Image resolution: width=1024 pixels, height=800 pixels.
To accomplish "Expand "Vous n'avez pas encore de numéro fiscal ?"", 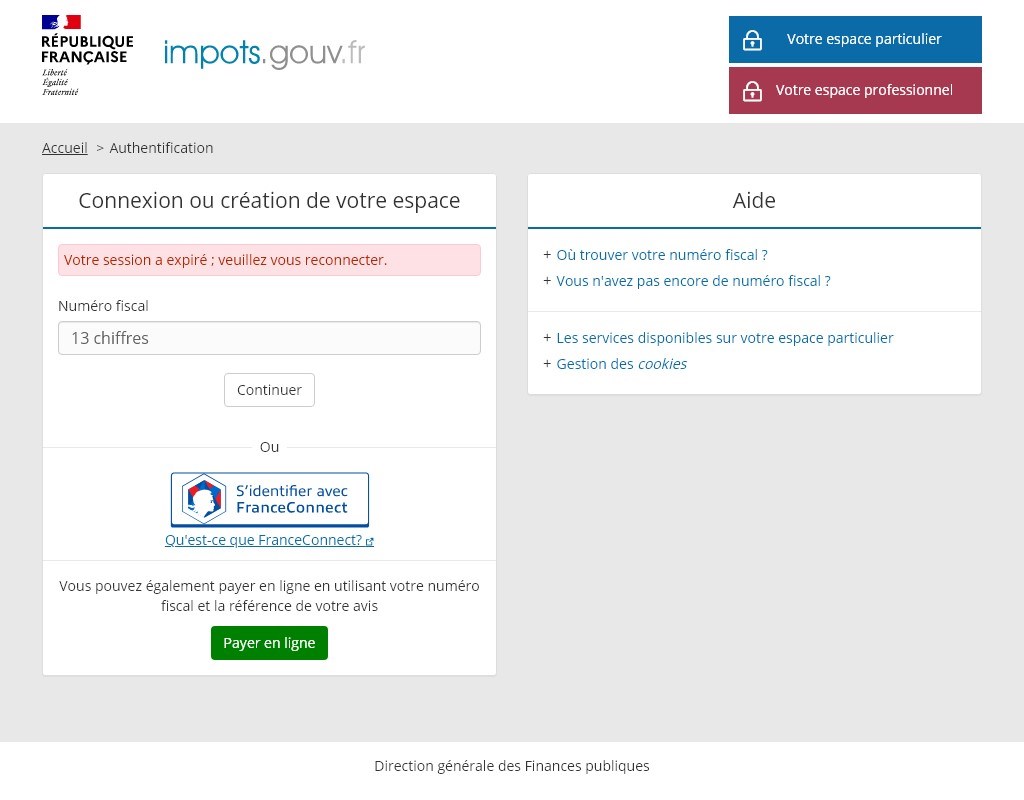I will pos(693,281).
